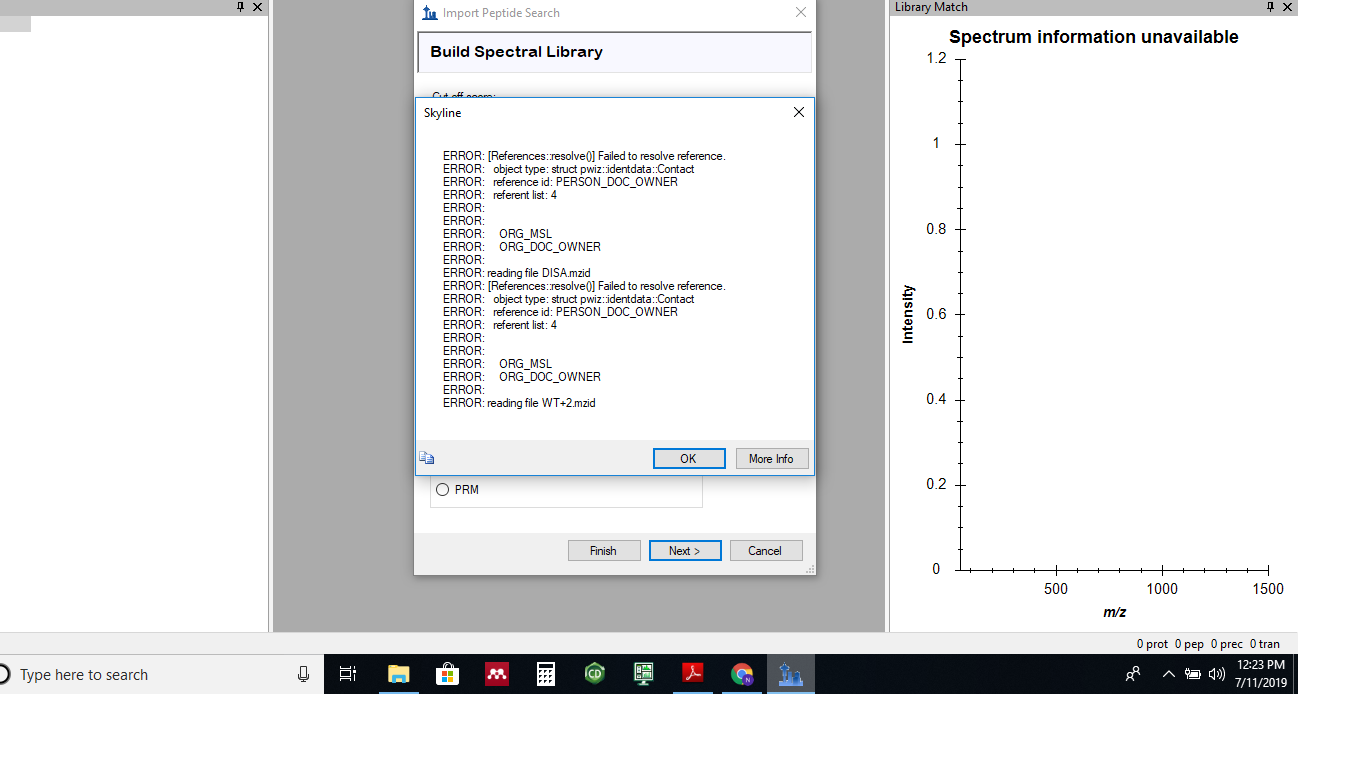Open the volume control in system tray

tap(1217, 675)
